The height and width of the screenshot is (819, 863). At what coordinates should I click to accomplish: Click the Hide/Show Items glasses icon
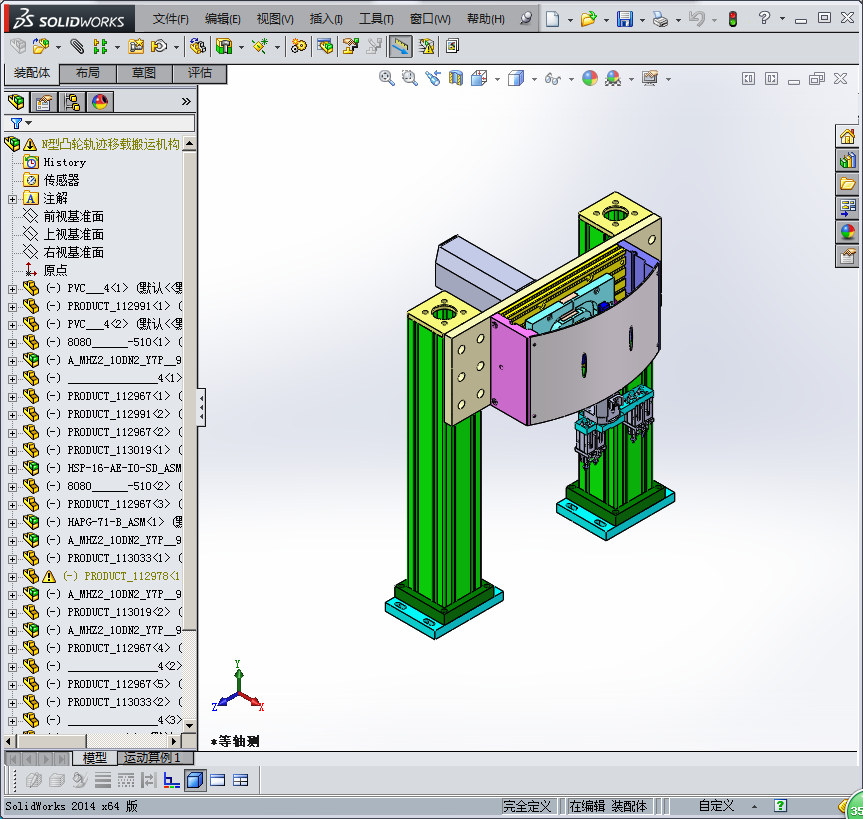click(x=553, y=79)
